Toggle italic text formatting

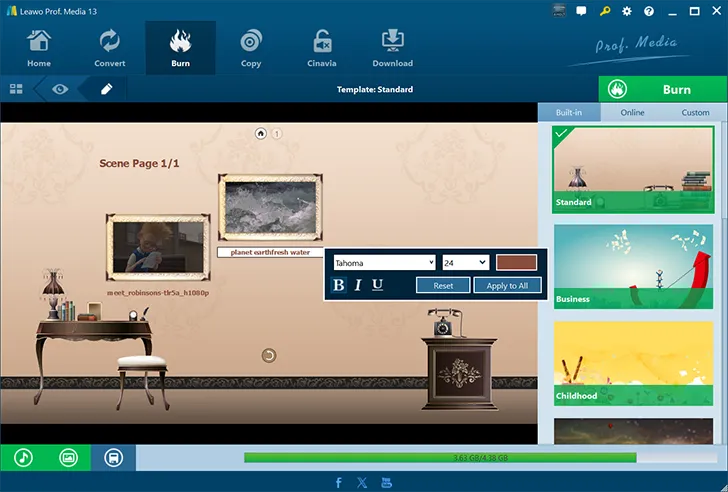358,285
